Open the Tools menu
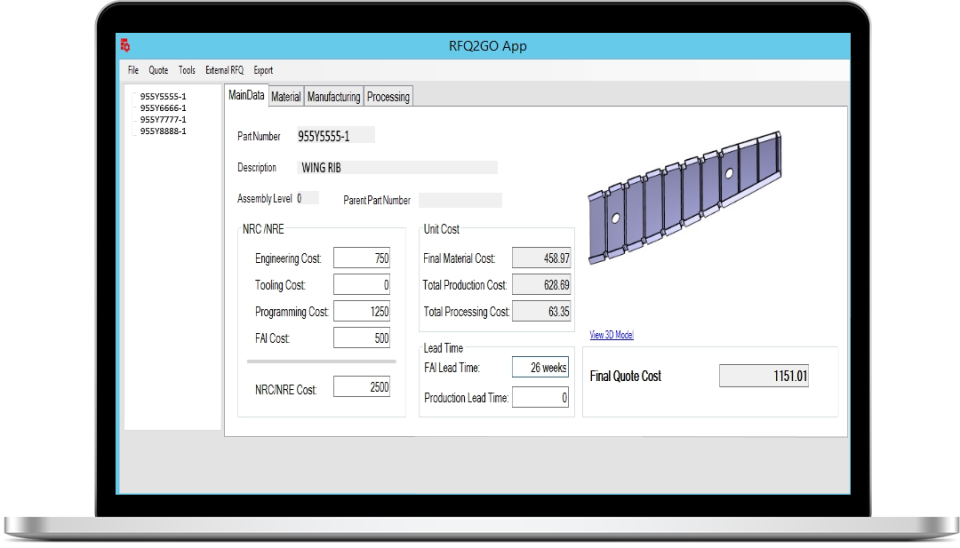The width and height of the screenshot is (960, 548). click(x=187, y=70)
